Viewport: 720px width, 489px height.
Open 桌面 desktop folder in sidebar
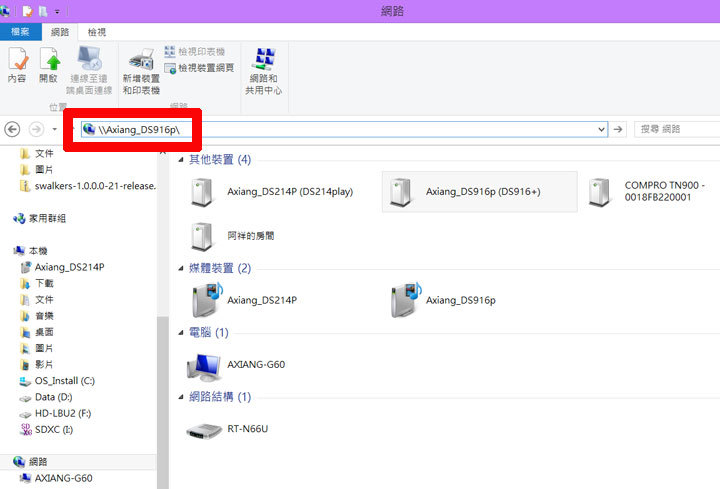tap(37, 332)
